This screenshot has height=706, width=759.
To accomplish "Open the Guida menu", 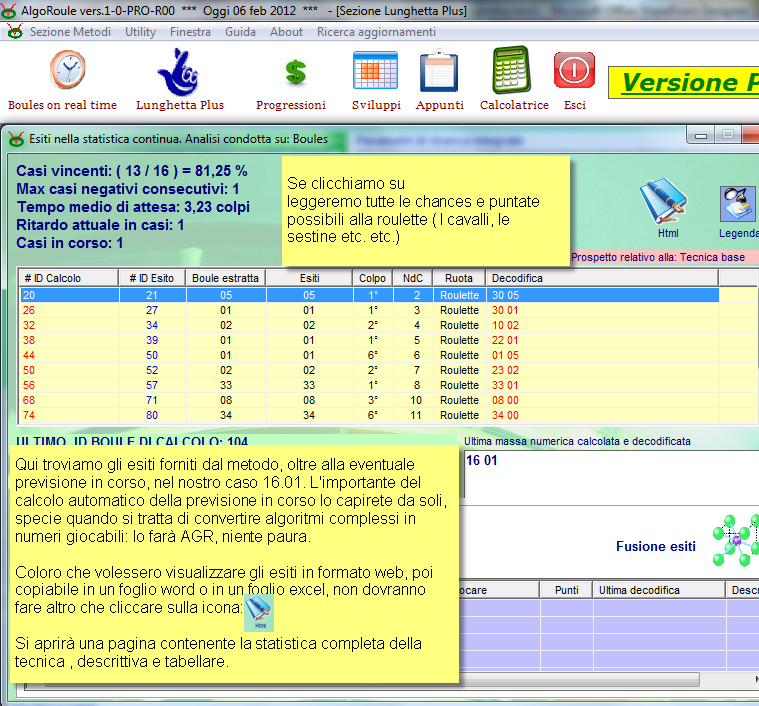I will point(240,32).
